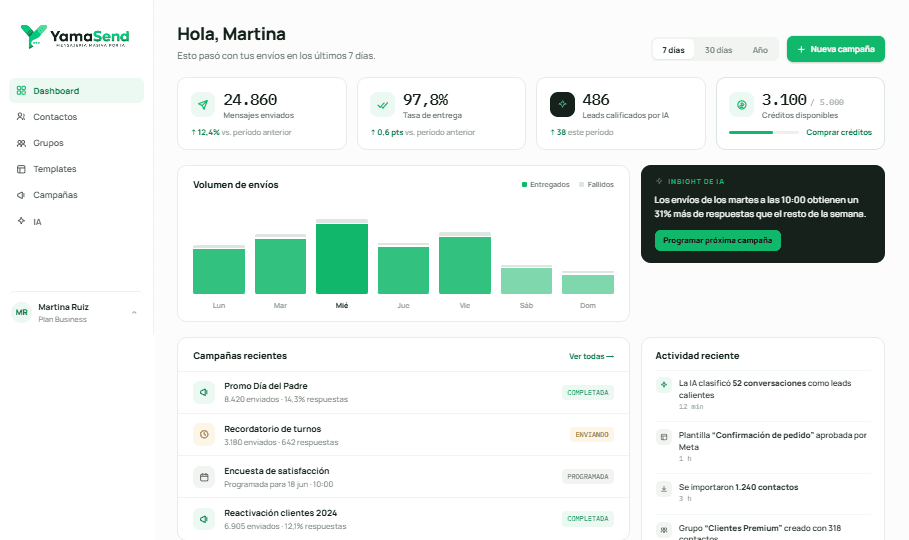909x540 pixels.
Task: Click the 3.100 credits value
Action: pos(784,100)
